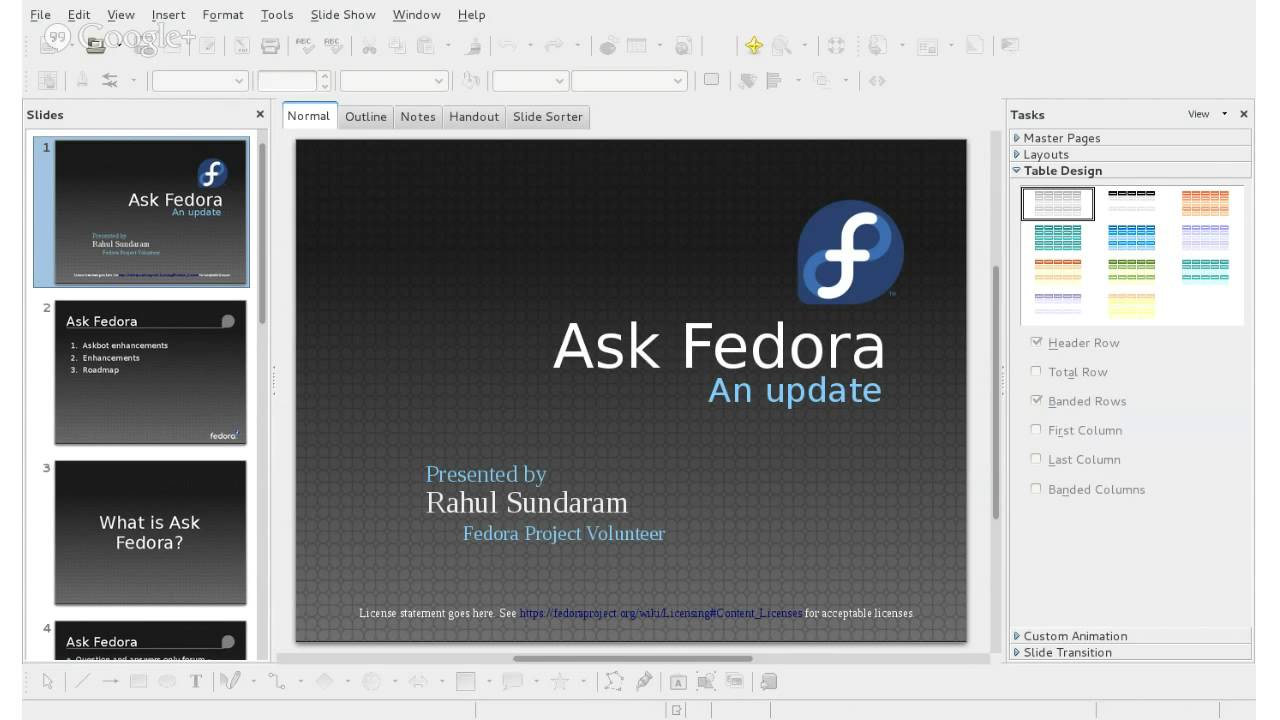The height and width of the screenshot is (720, 1280).
Task: Click the Format Paintbrush icon
Action: coord(474,45)
